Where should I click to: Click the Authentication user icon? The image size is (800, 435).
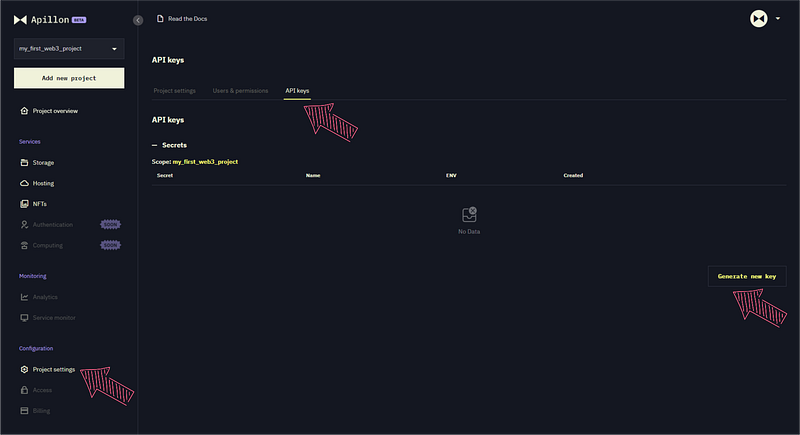[24, 224]
